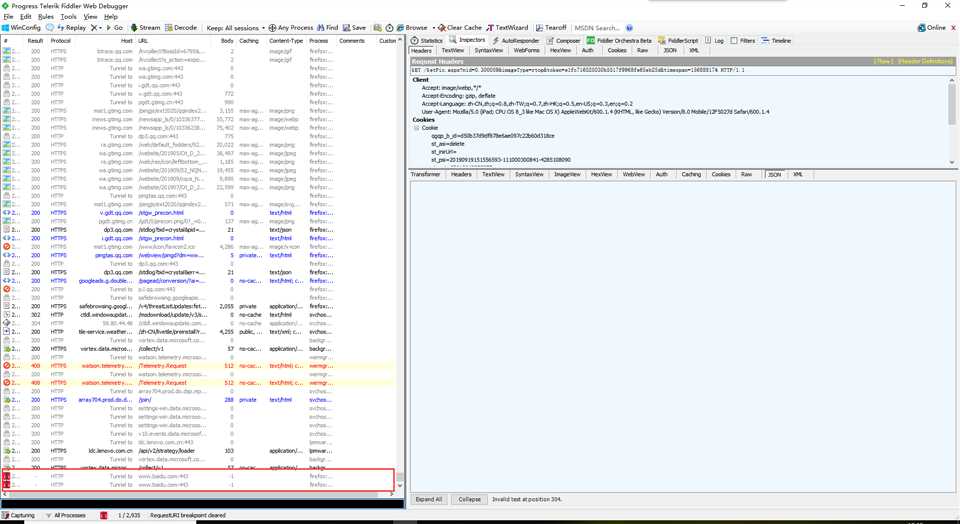The image size is (960, 524).
Task: Switch to the Statistics tab
Action: [427, 40]
